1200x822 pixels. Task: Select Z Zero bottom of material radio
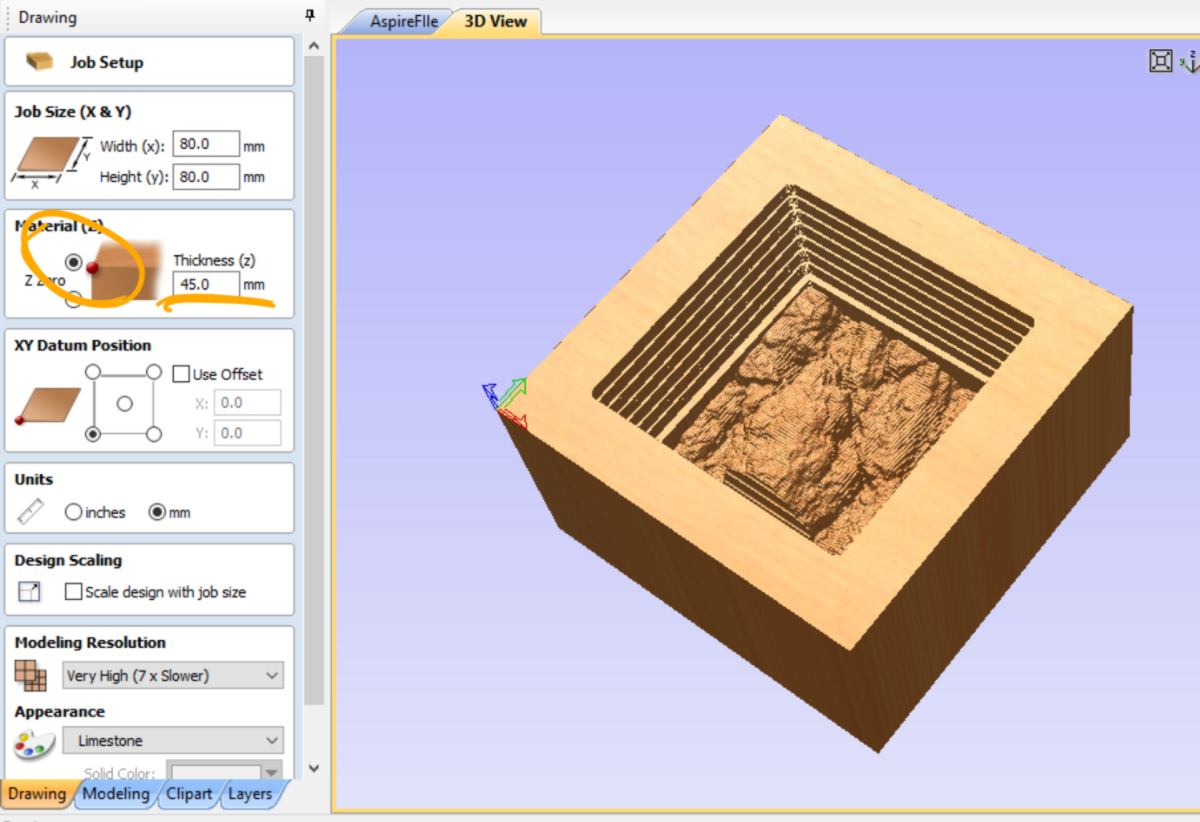73,298
